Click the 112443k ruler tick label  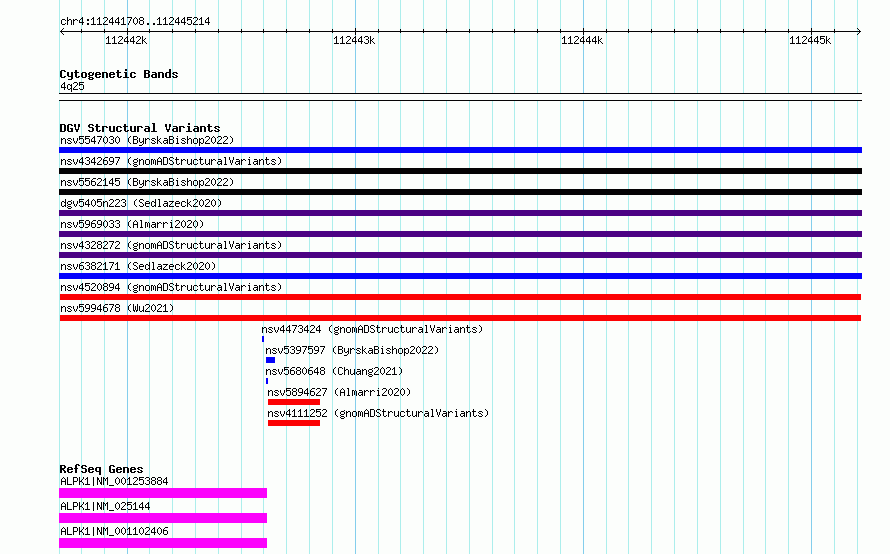coord(354,40)
